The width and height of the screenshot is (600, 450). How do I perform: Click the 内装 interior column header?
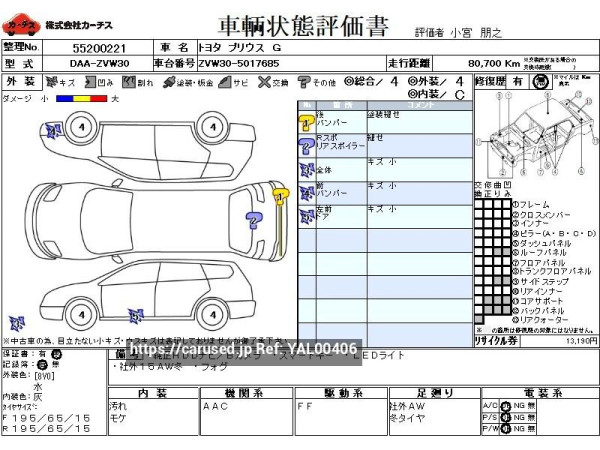click(153, 393)
